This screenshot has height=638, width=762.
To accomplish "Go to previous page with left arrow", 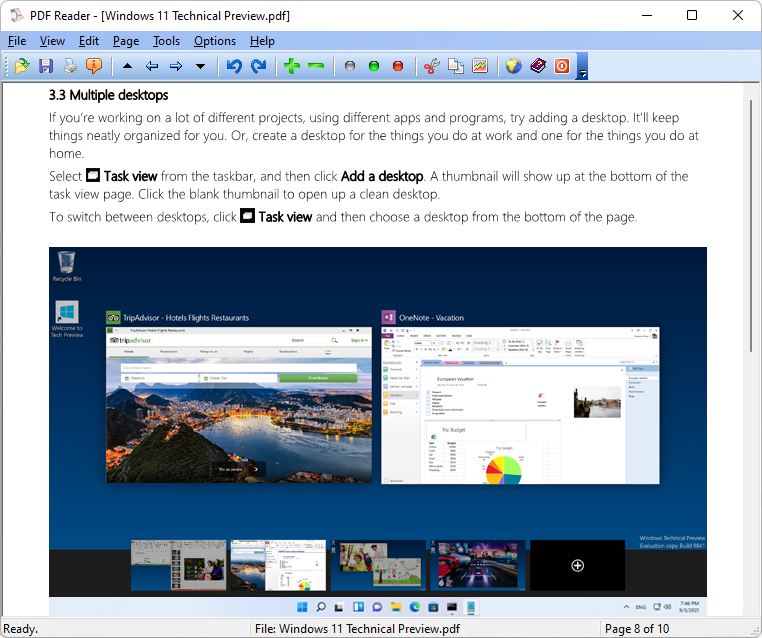I will click(152, 66).
